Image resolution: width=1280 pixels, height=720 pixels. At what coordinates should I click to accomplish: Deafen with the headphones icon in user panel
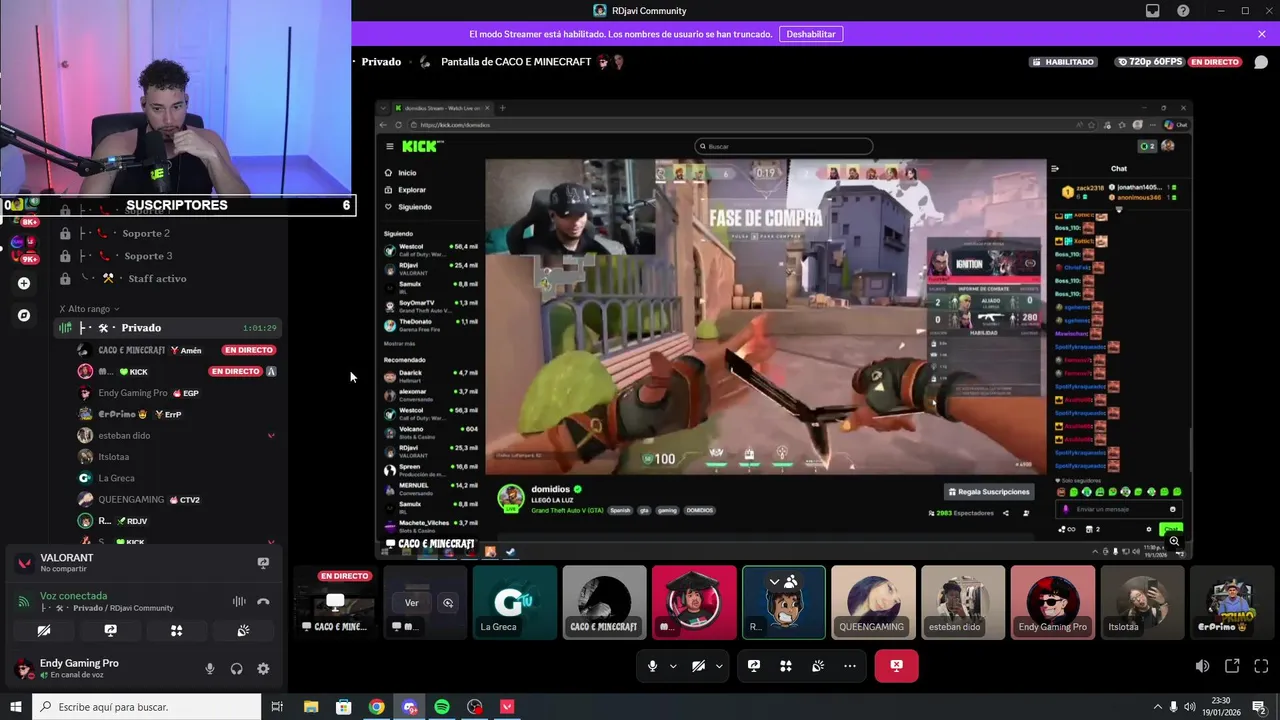pyautogui.click(x=237, y=669)
